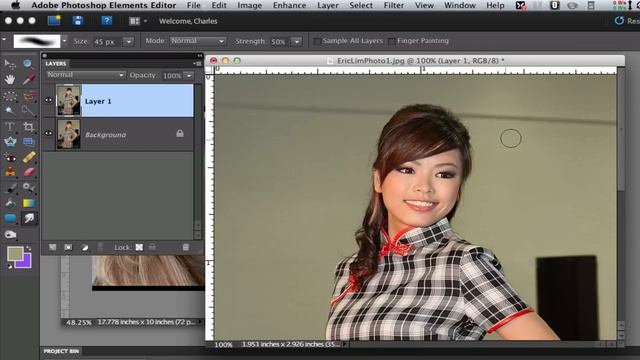Select the Hand tool
Screen dimensions: 640x360
[x=10, y=80]
